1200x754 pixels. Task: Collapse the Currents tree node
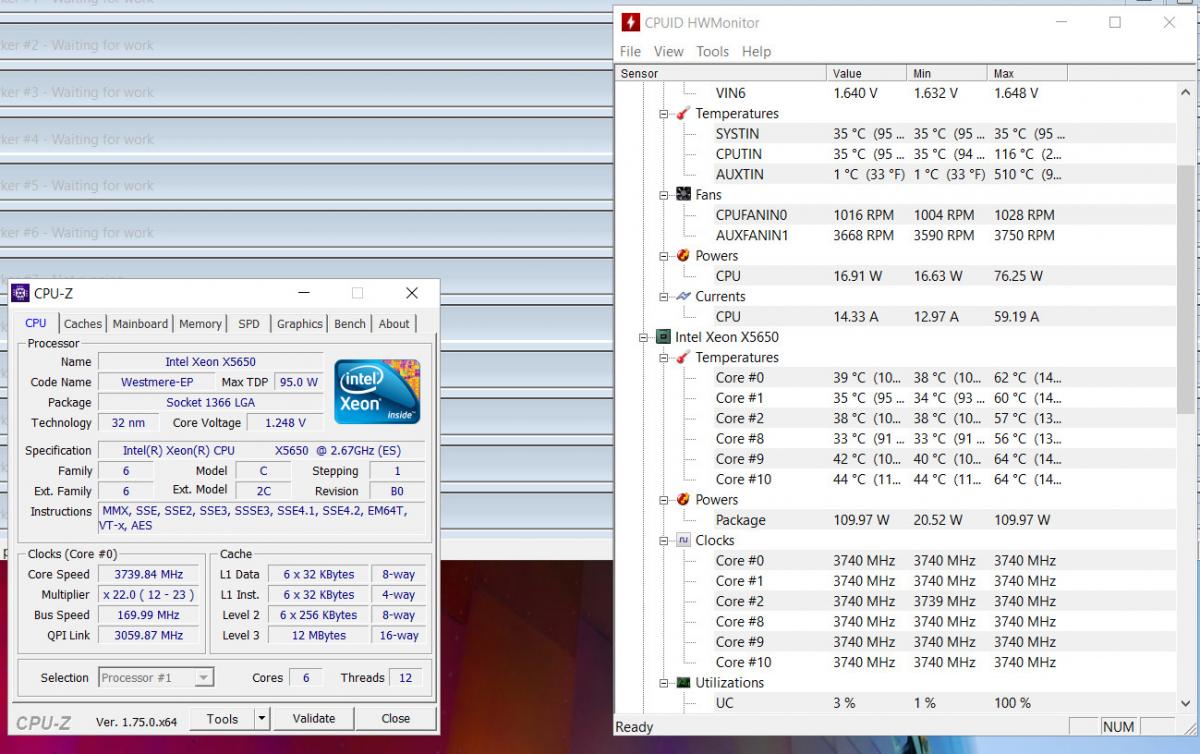coord(664,297)
